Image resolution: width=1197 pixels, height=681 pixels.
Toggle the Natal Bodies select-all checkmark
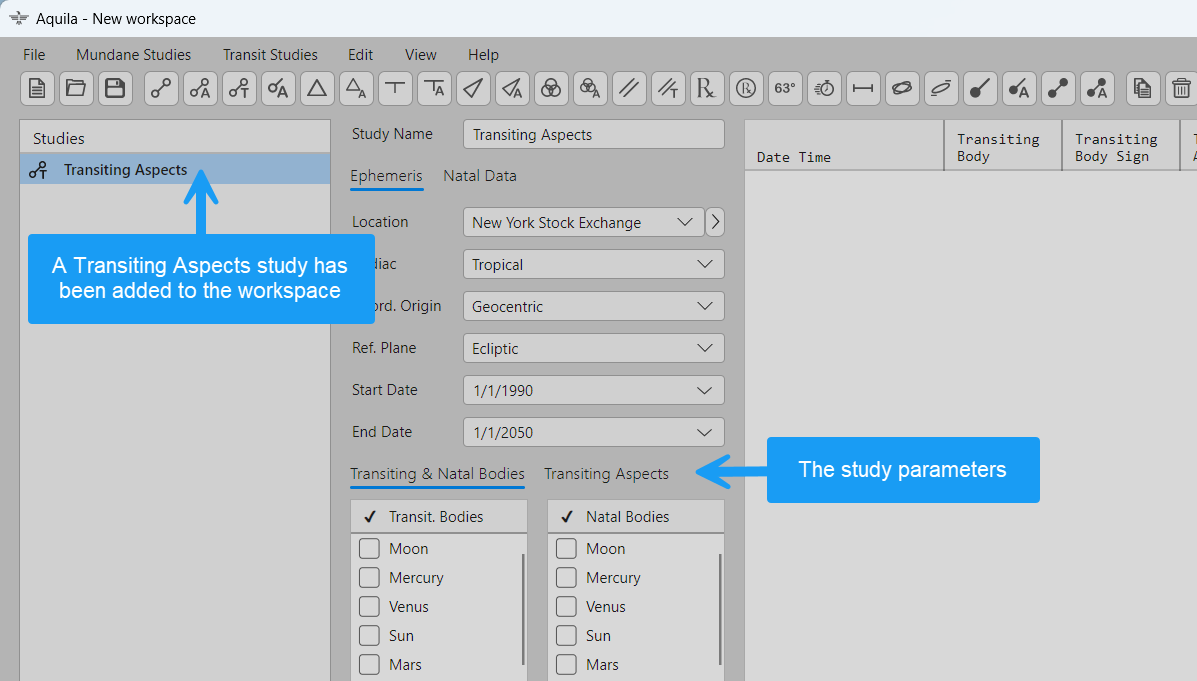coord(567,517)
